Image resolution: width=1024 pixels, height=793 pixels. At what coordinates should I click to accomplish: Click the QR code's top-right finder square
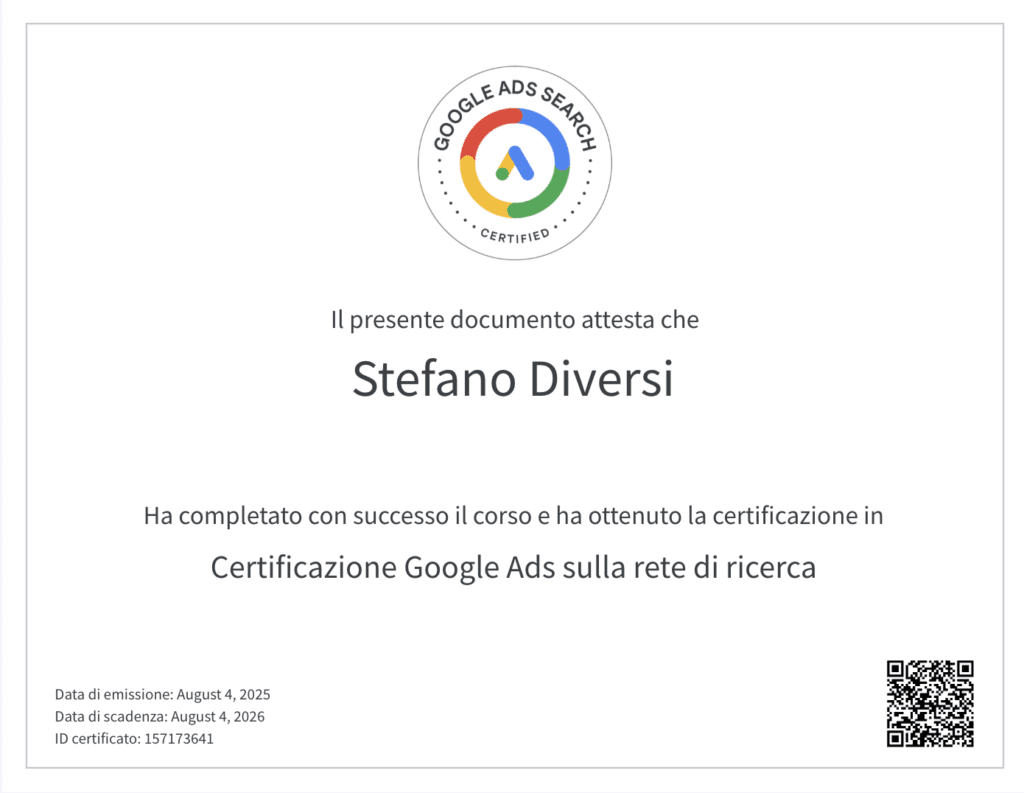[961, 672]
